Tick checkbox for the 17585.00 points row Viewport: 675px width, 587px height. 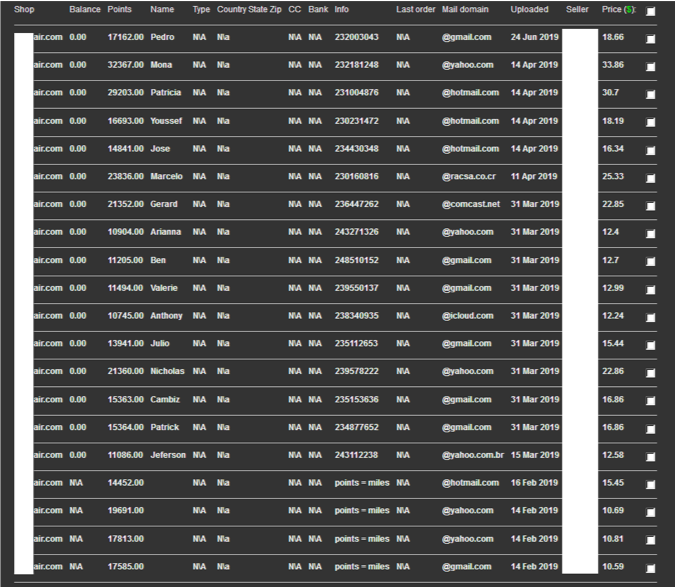pyautogui.click(x=651, y=568)
